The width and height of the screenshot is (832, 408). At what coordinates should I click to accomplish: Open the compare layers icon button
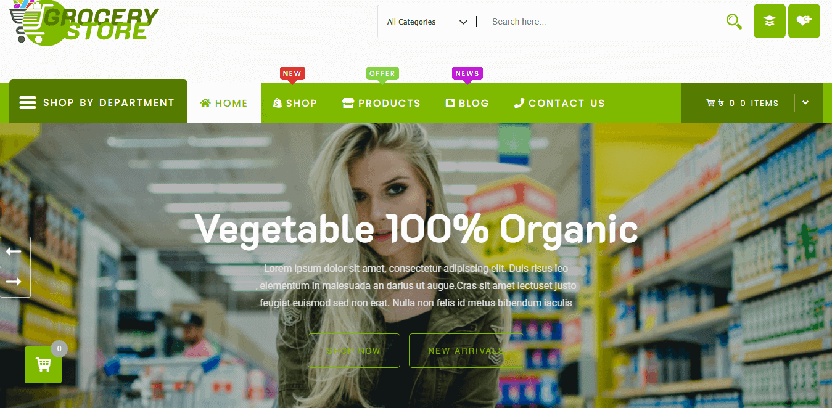click(x=769, y=21)
